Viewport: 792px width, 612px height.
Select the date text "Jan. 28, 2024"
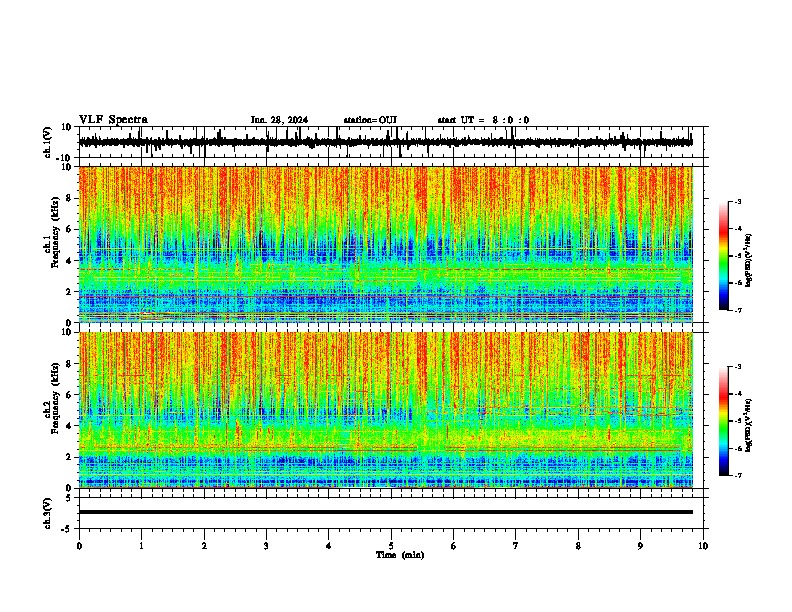[x=279, y=120]
